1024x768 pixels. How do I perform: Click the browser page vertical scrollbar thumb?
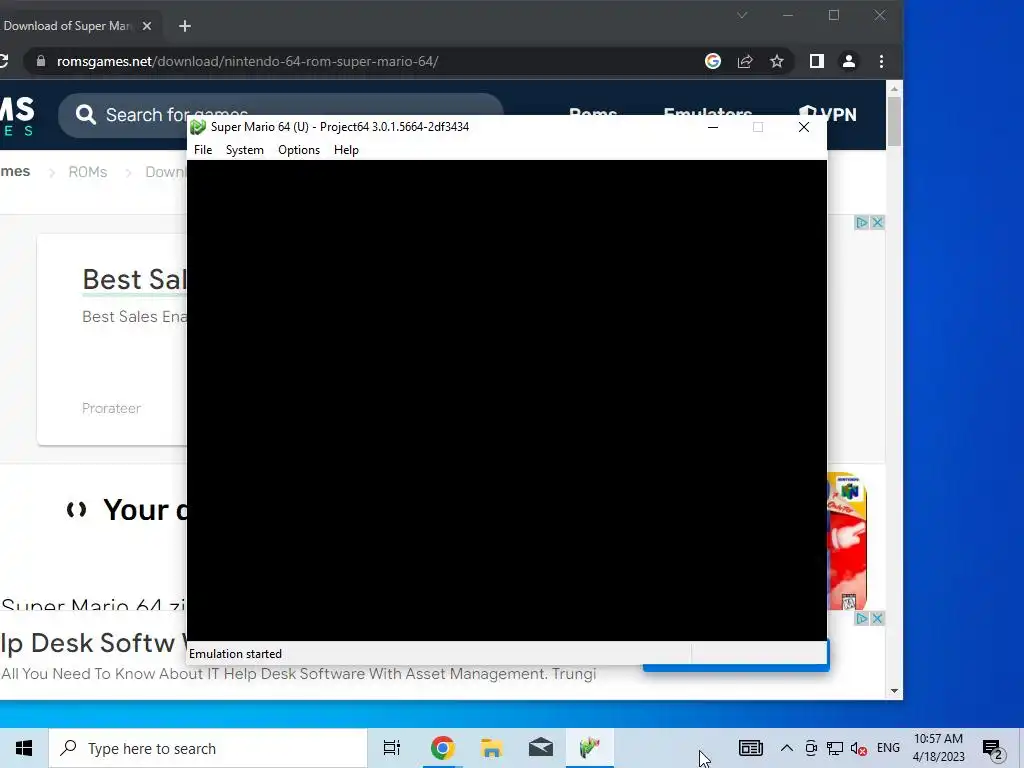click(x=894, y=121)
